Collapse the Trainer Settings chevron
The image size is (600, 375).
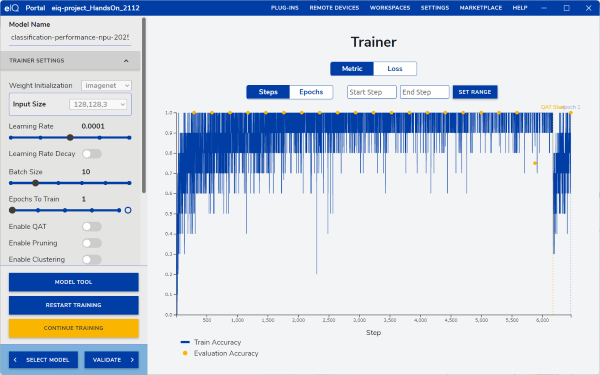(x=126, y=61)
